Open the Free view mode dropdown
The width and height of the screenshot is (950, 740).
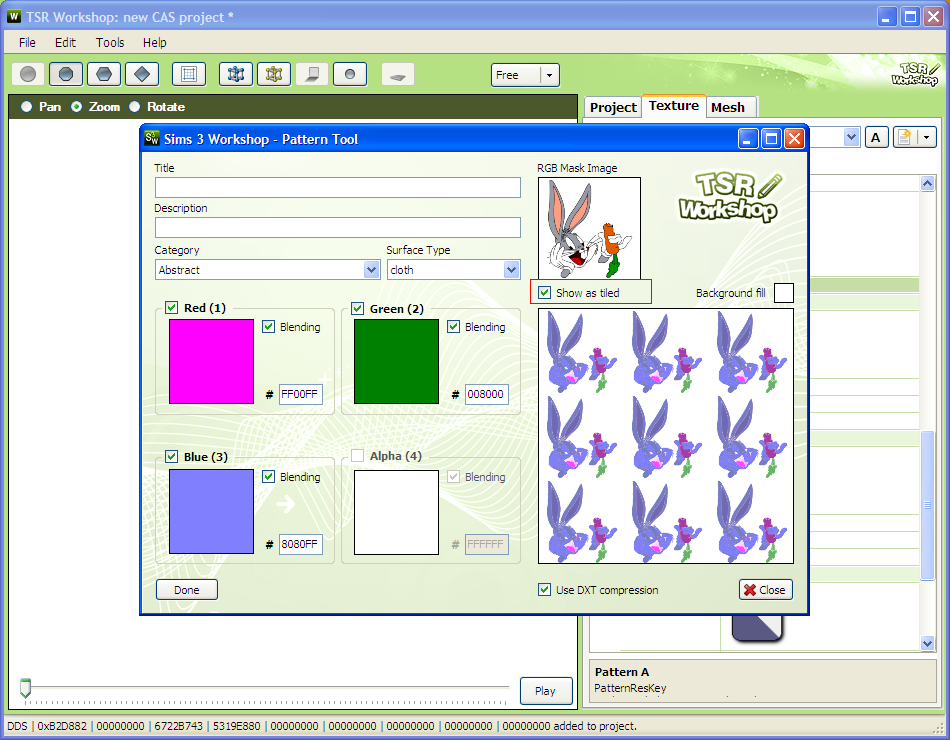tap(550, 75)
